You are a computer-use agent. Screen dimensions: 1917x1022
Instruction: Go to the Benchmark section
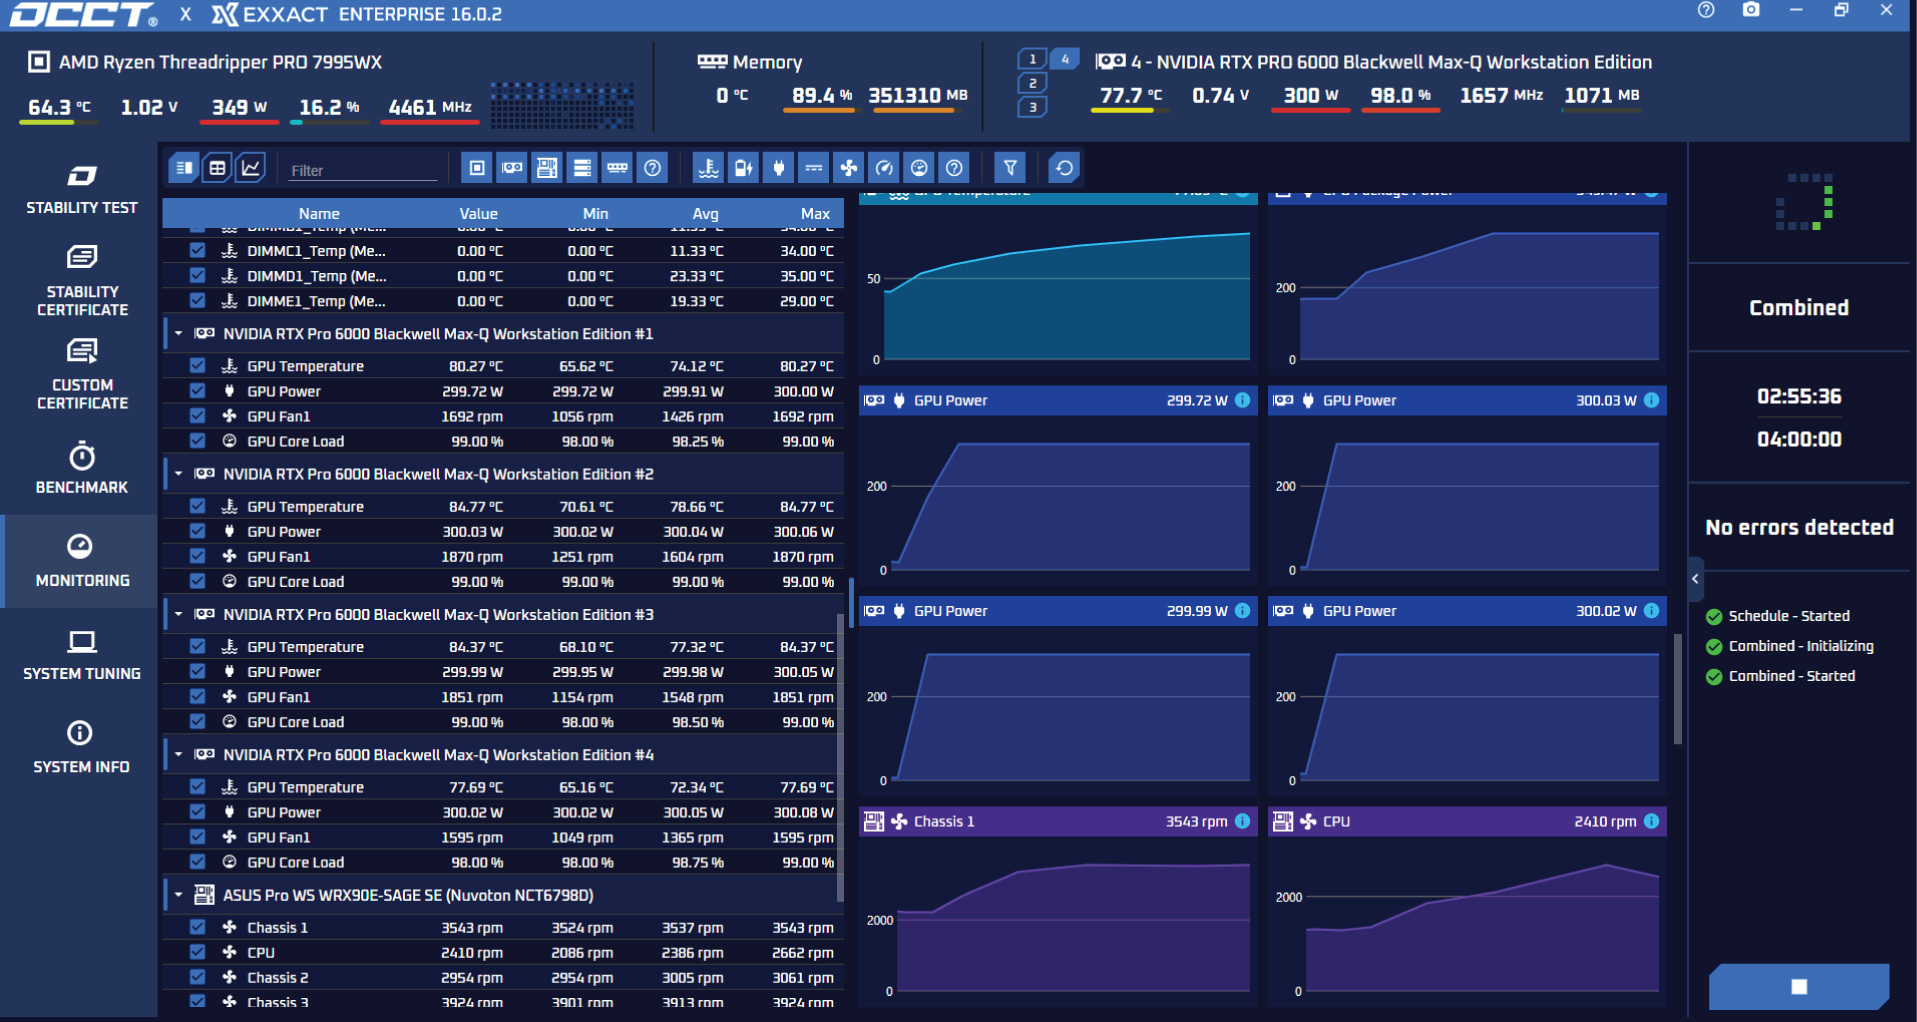[81, 468]
